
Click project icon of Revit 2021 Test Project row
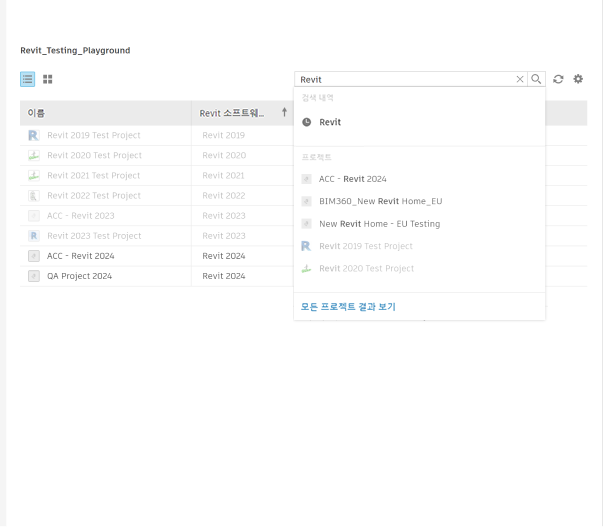34,175
